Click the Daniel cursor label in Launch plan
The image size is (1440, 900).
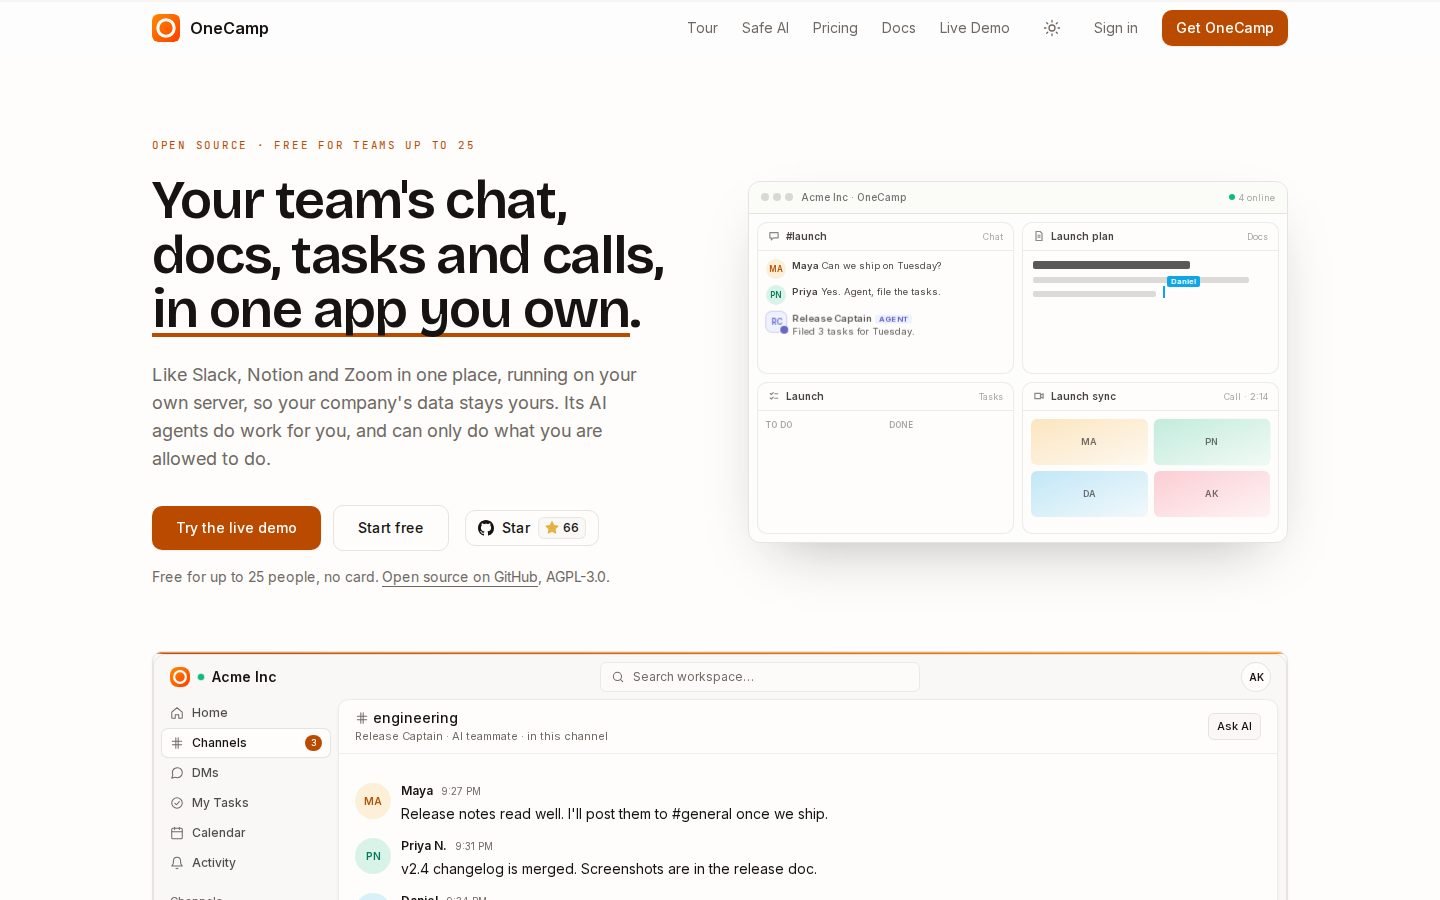pyautogui.click(x=1183, y=282)
